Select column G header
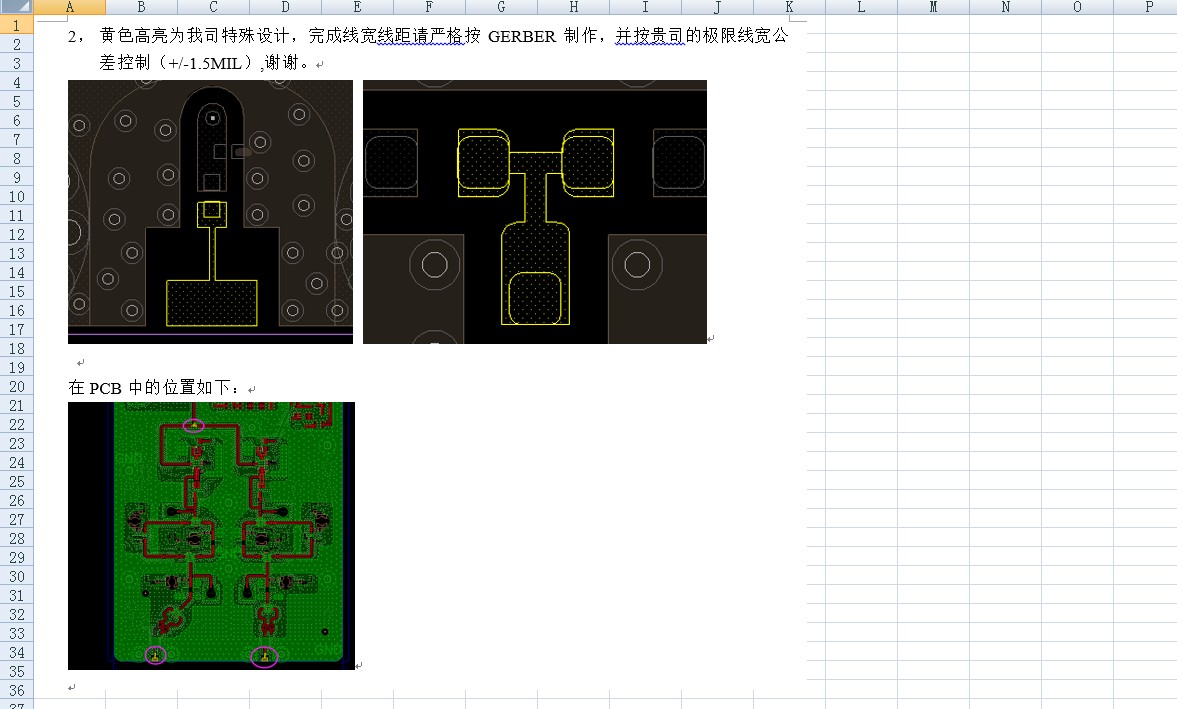The height and width of the screenshot is (709, 1177). pos(502,7)
